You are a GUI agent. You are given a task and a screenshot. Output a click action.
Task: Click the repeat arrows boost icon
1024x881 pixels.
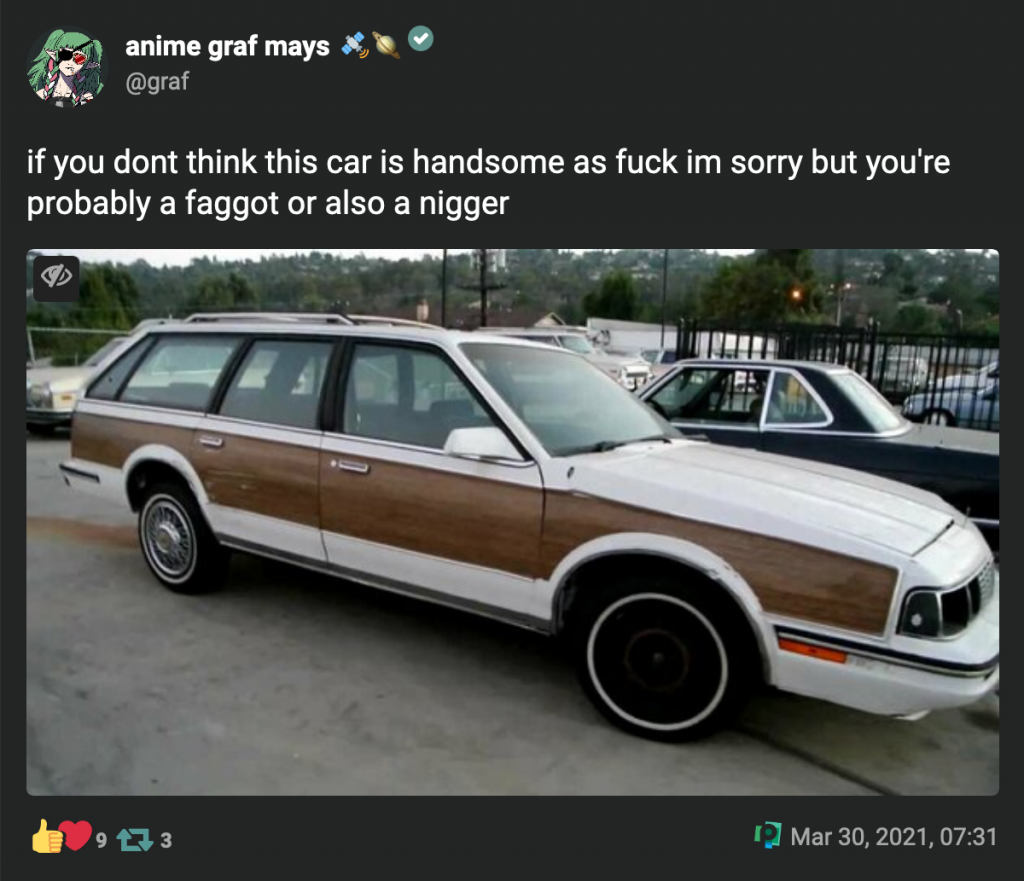coord(135,840)
